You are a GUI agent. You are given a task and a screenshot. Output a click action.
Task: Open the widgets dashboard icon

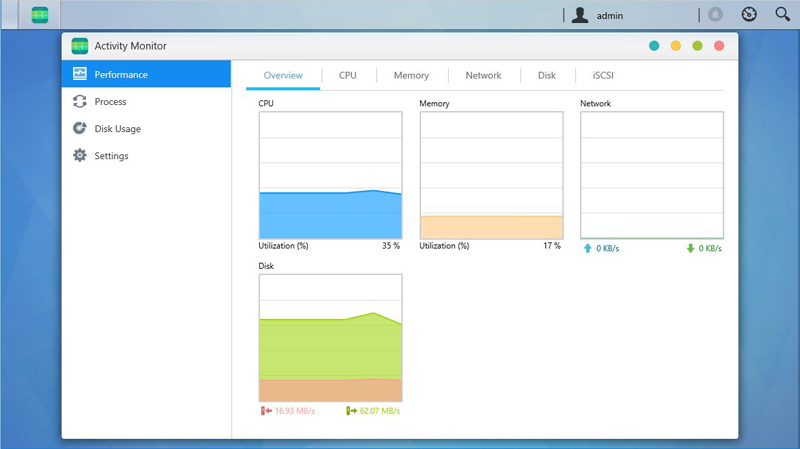tap(749, 15)
